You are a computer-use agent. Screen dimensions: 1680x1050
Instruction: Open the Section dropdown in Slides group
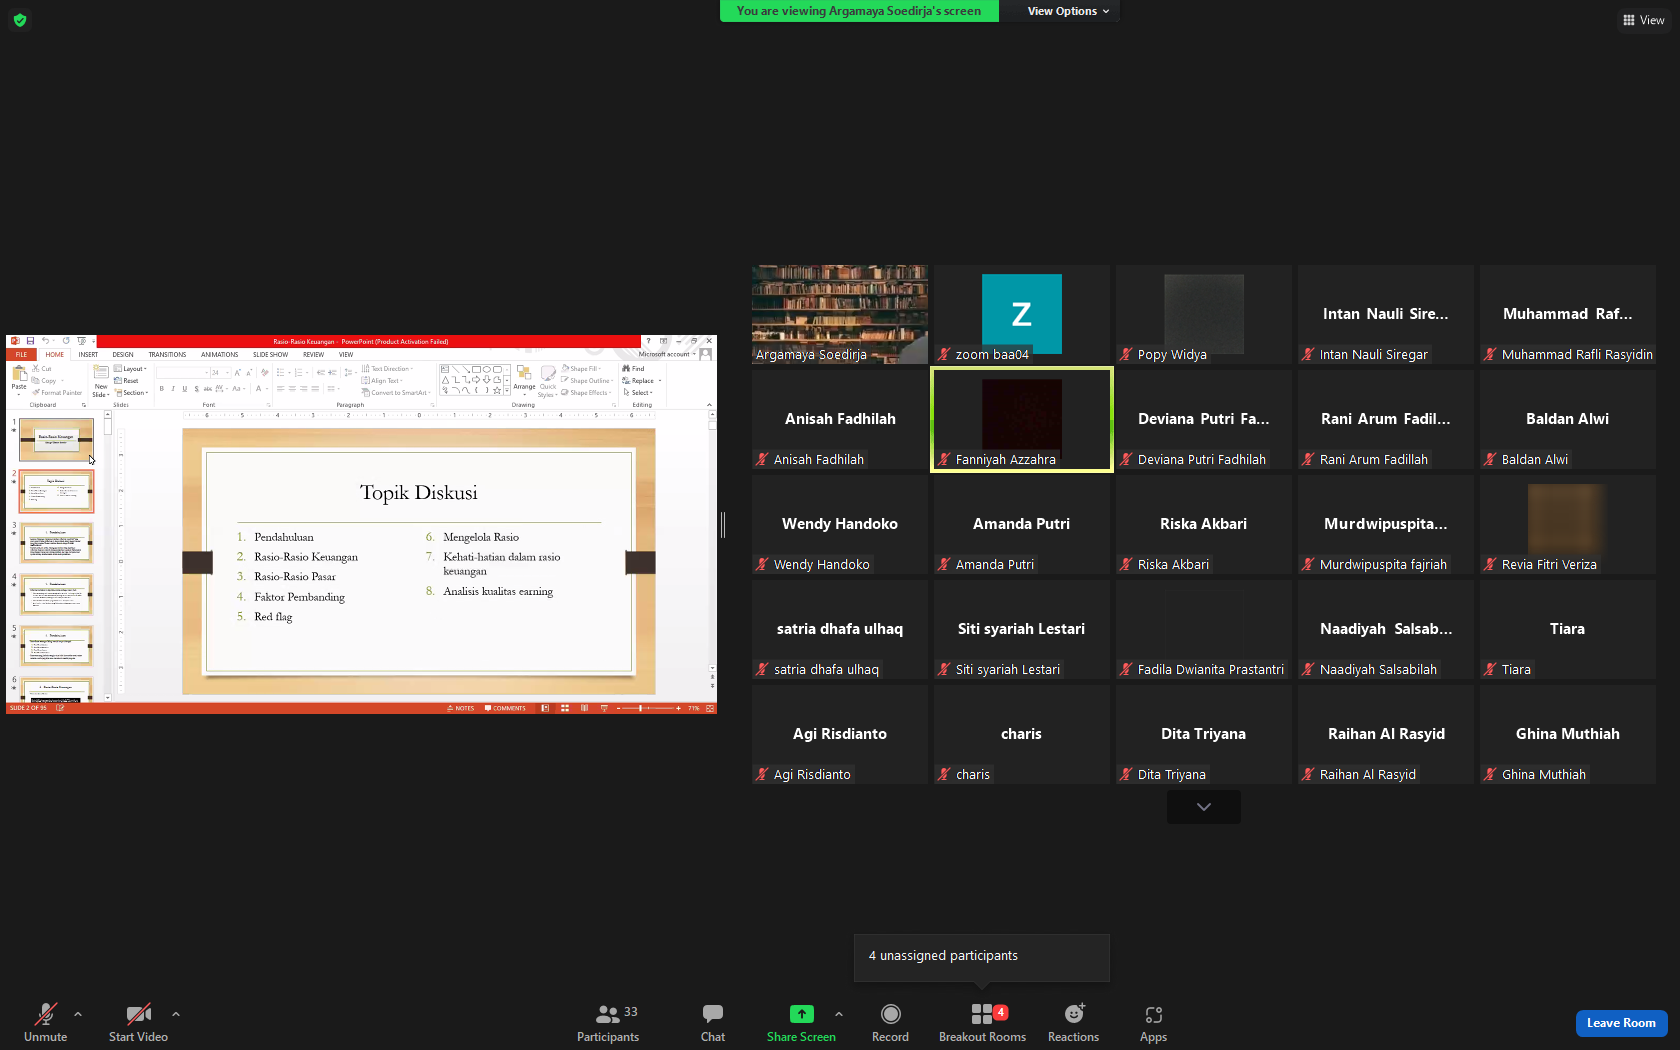tap(132, 393)
